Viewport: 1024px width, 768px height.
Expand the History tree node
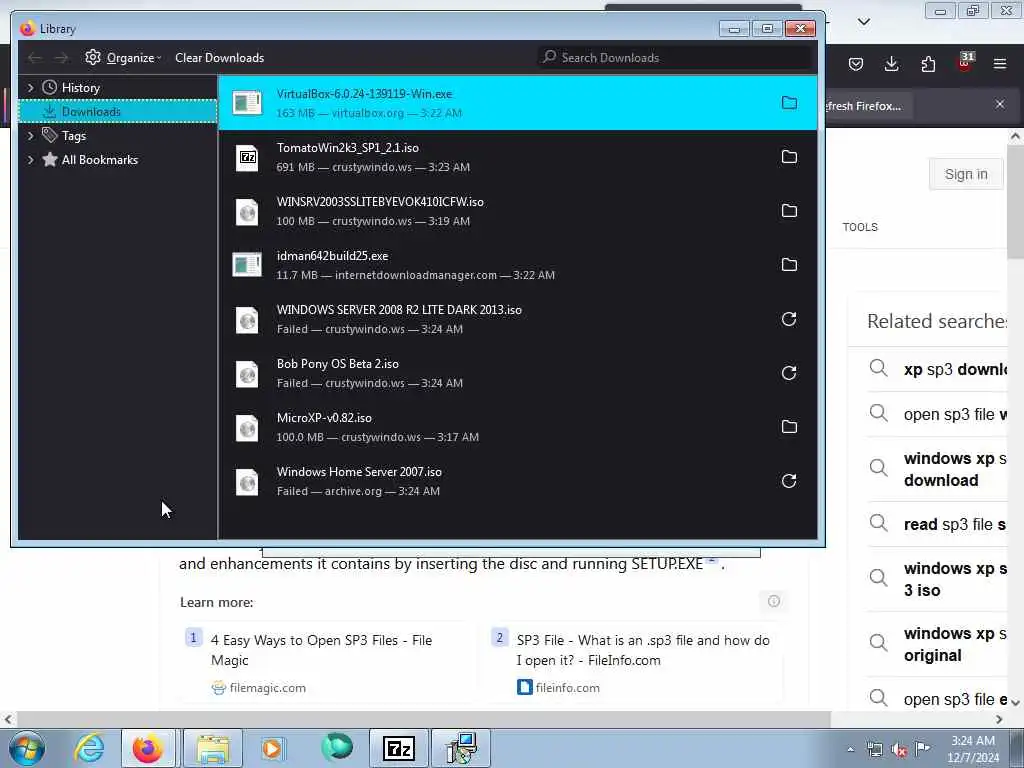coord(30,88)
